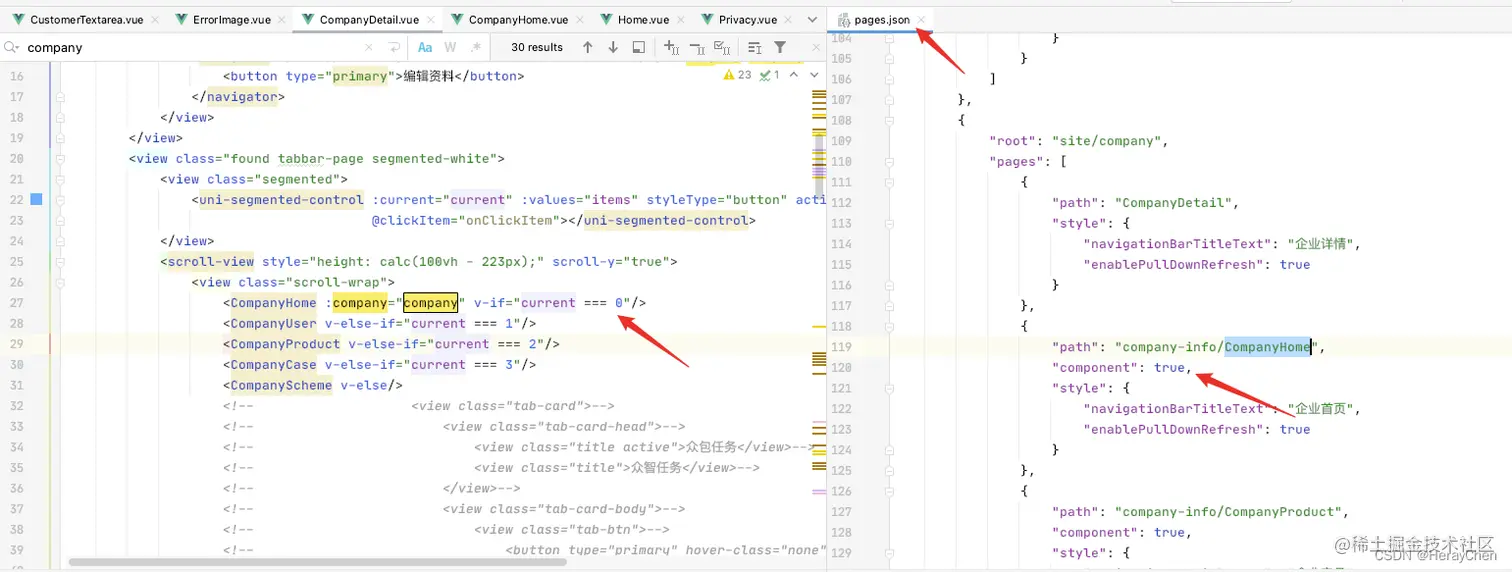
Task: Select the pages.json tab
Action: click(x=882, y=19)
